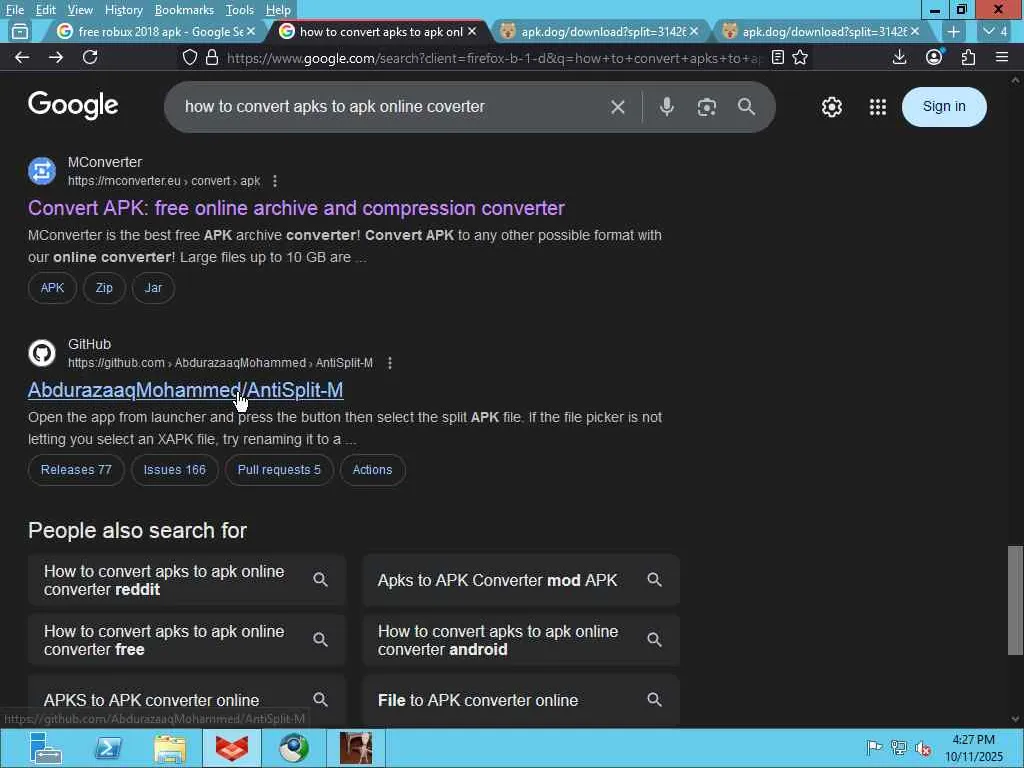Open new tab with plus button
The image size is (1024, 768).
[953, 31]
